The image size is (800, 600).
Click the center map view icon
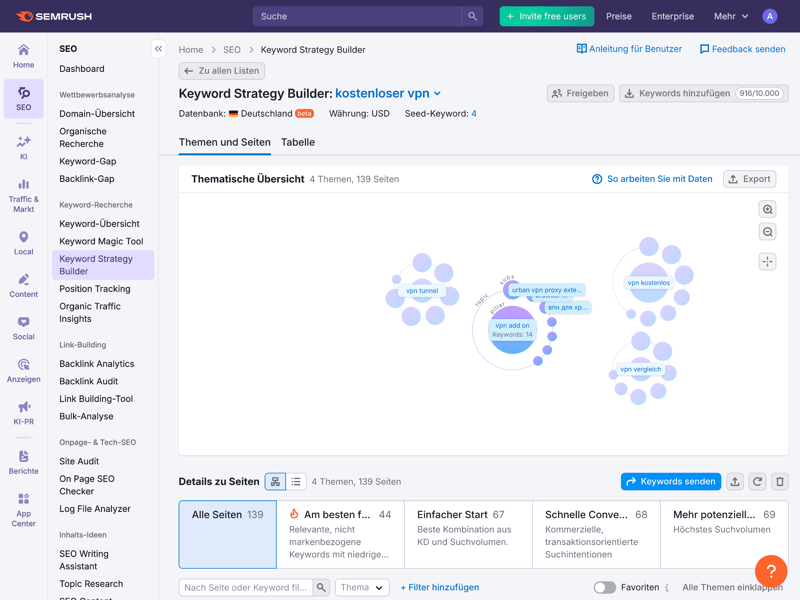[x=767, y=261]
